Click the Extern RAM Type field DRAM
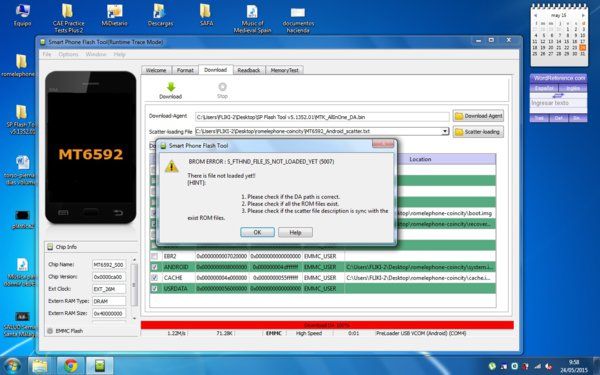600x375 pixels. click(x=109, y=302)
